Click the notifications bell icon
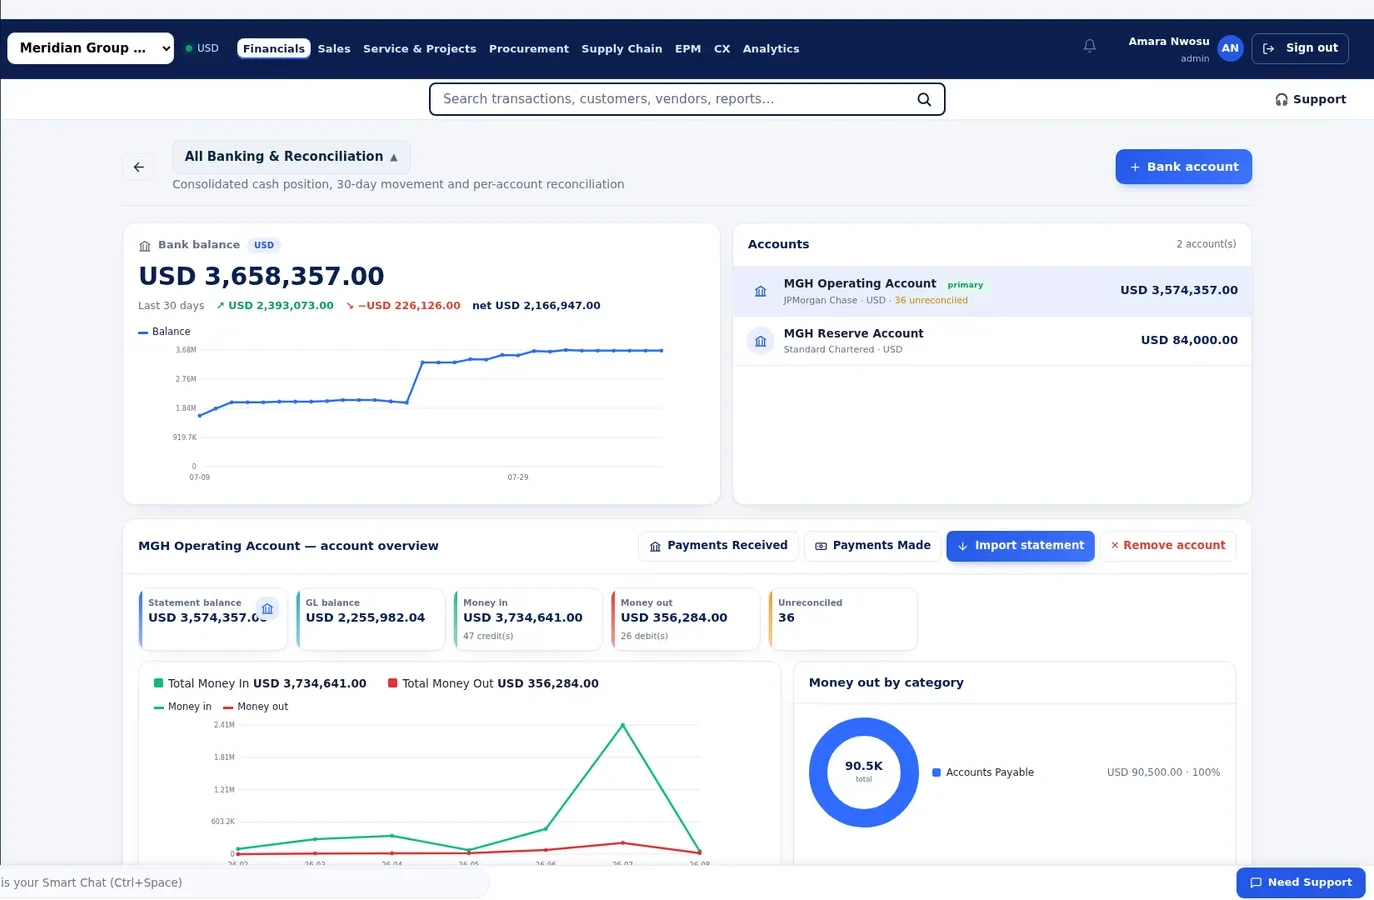The image size is (1374, 900). pyautogui.click(x=1090, y=46)
